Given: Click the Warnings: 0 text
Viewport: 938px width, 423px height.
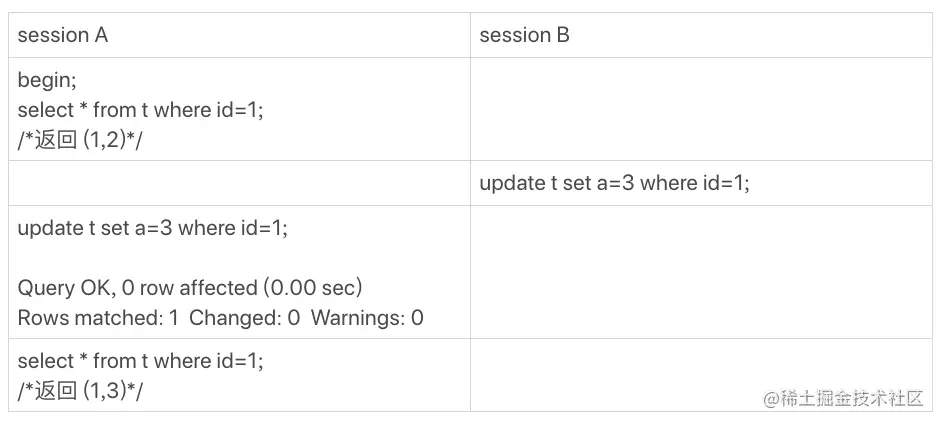Looking at the screenshot, I should coord(367,318).
